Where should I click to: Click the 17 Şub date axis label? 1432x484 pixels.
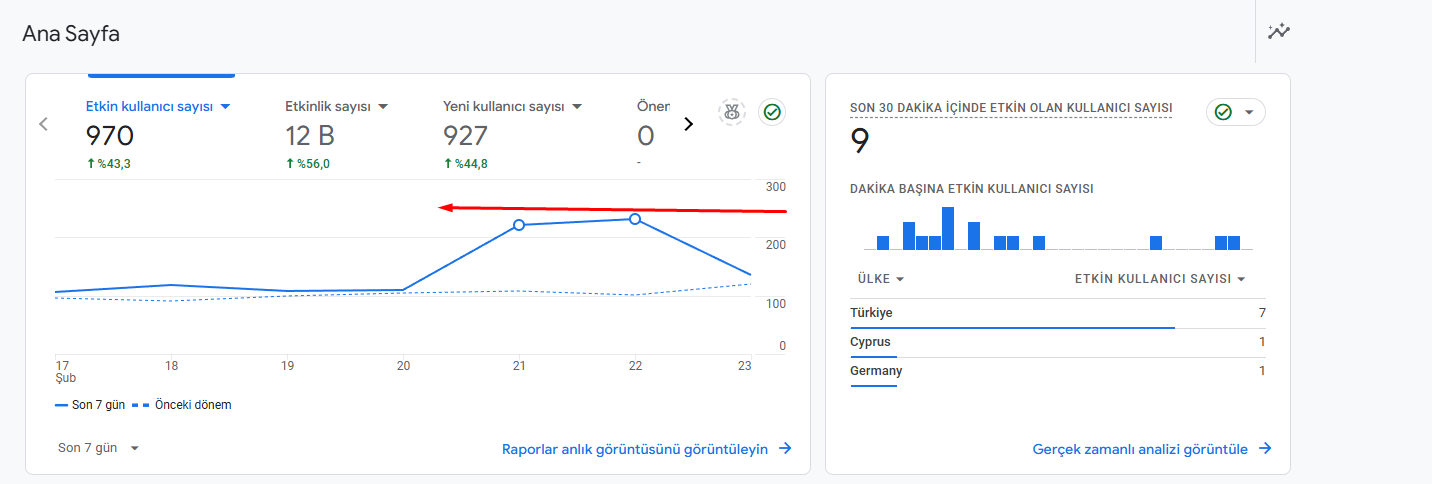click(65, 371)
